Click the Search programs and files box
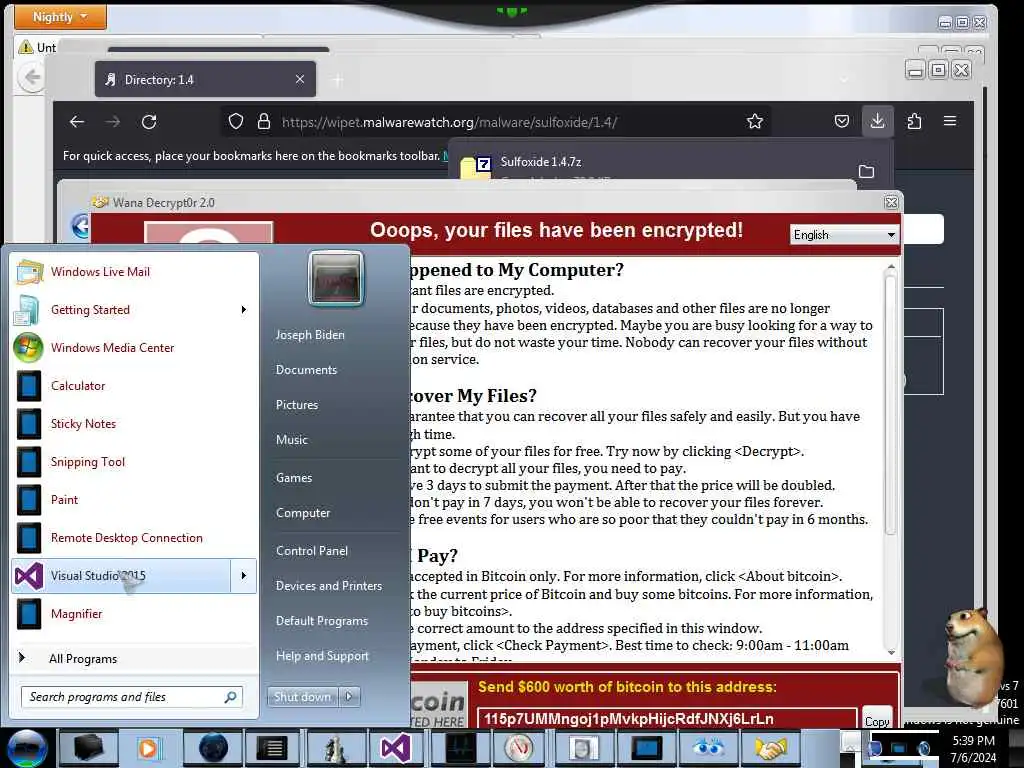1024x768 pixels. click(x=132, y=697)
